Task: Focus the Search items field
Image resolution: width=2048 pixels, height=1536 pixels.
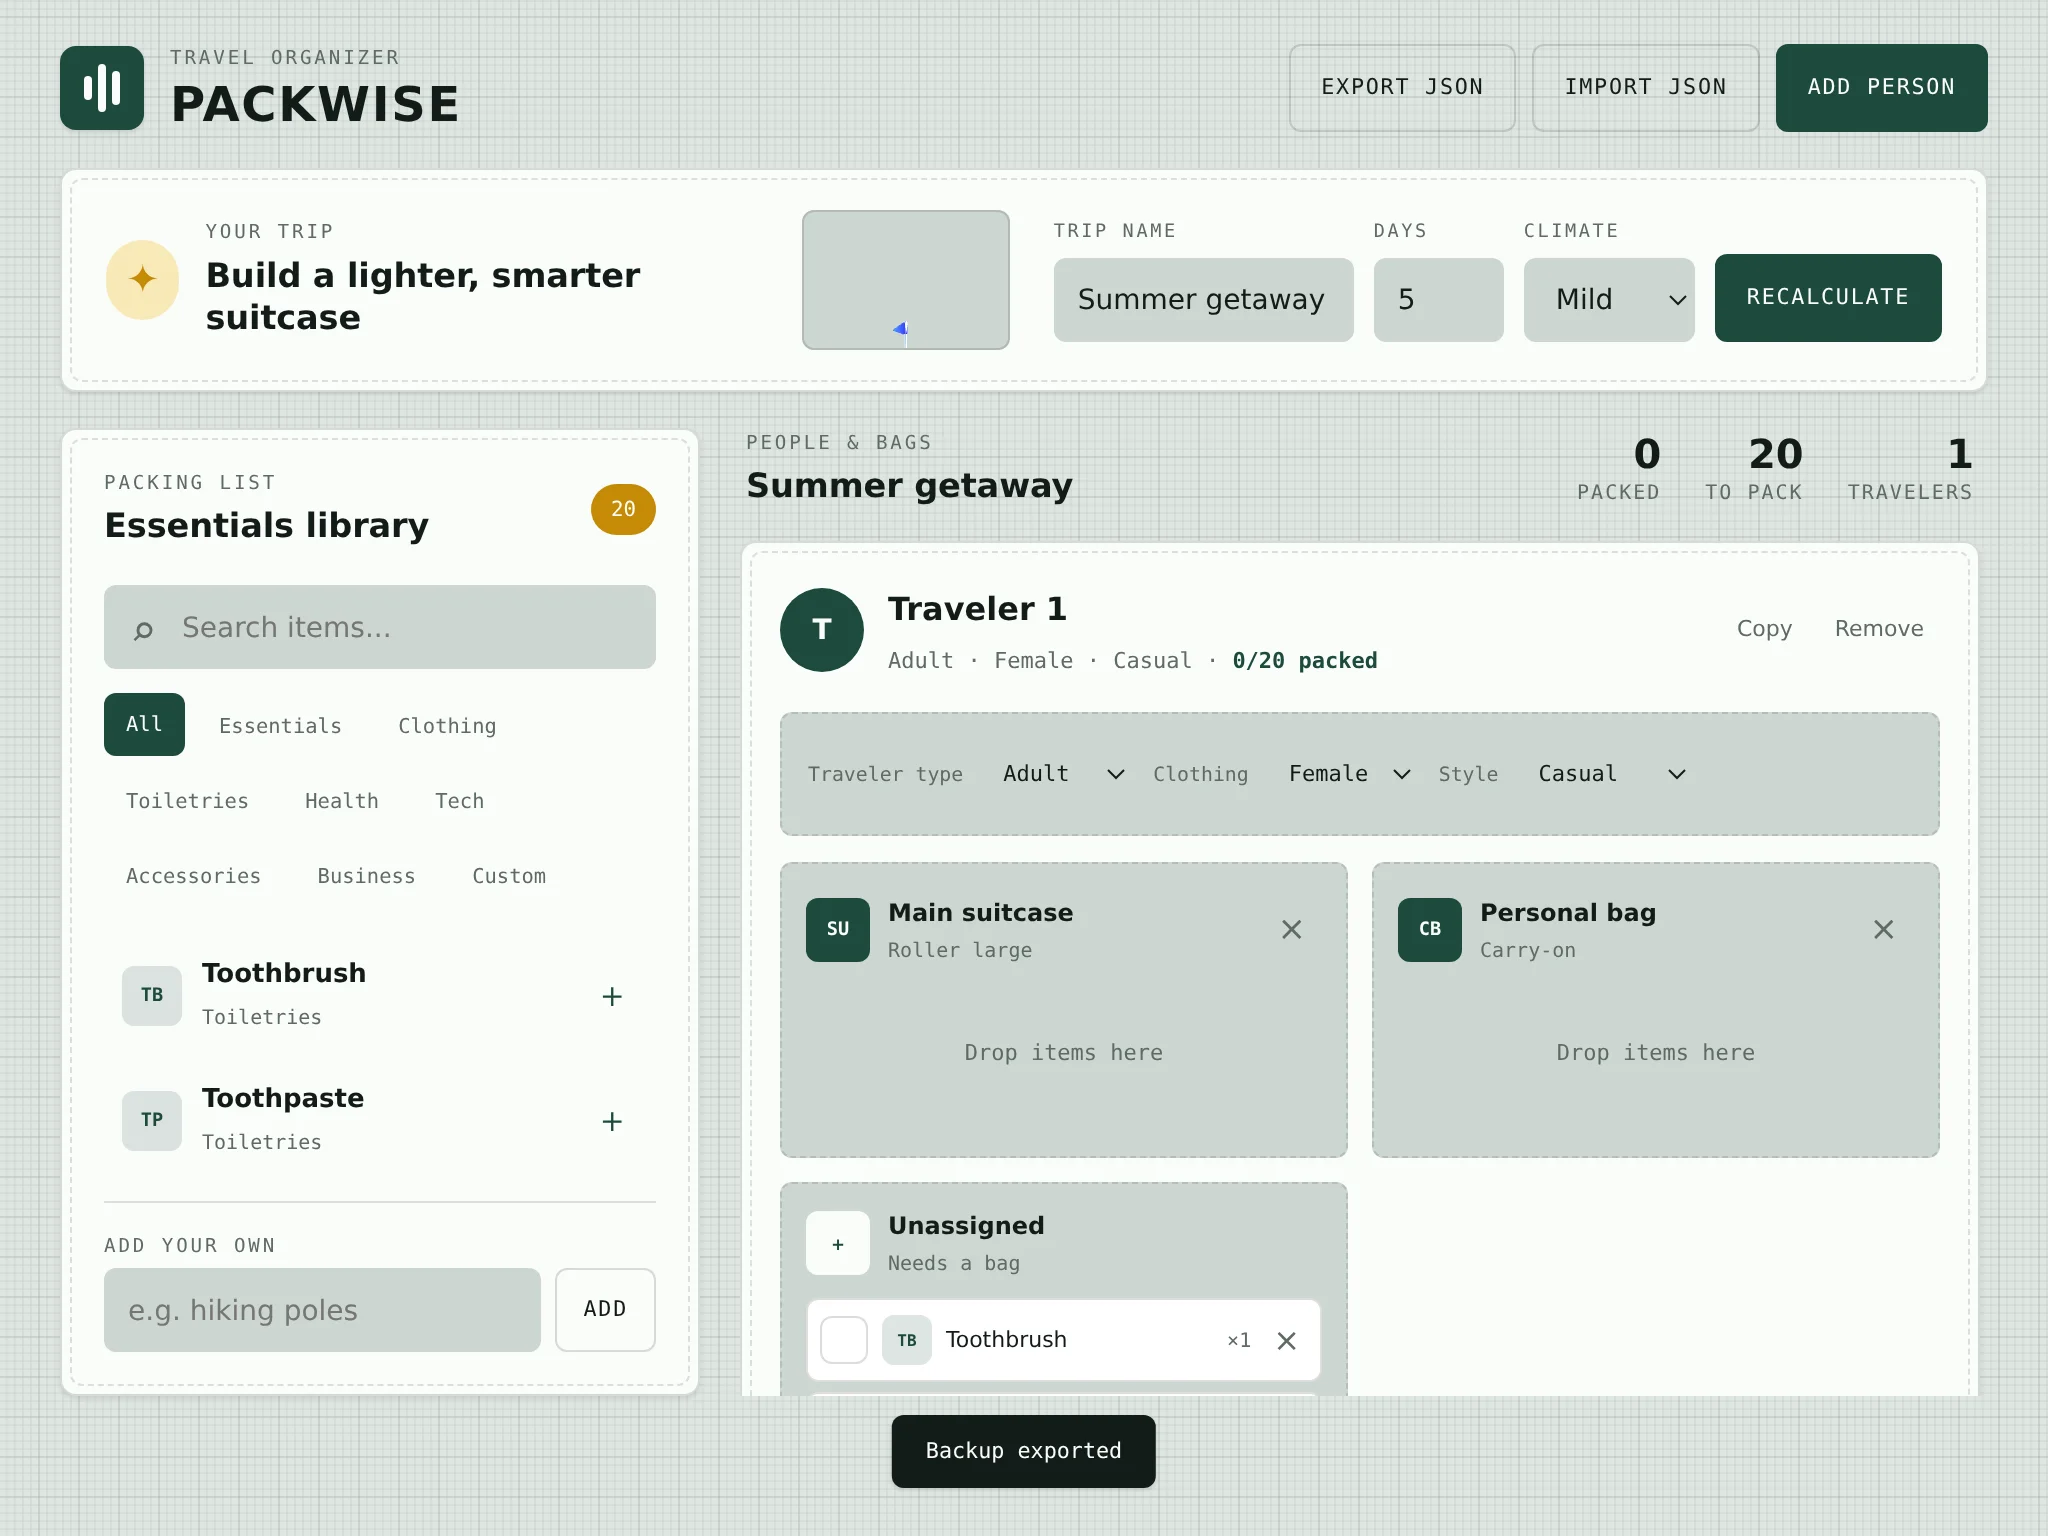Action: click(380, 627)
